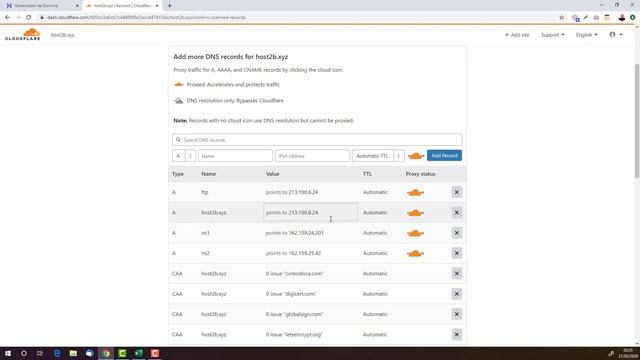
Task: Click the 0 issue "digicert.com" value
Action: 291,294
